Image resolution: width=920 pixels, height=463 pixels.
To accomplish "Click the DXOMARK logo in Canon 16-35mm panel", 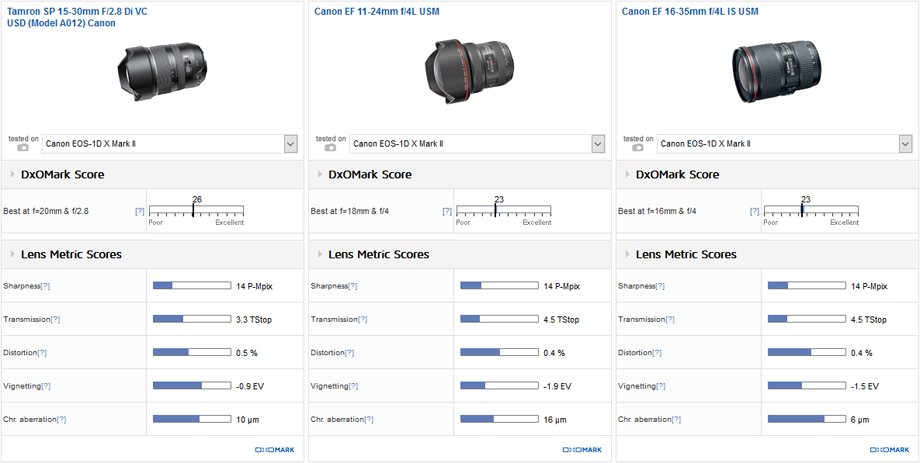I will tap(889, 450).
